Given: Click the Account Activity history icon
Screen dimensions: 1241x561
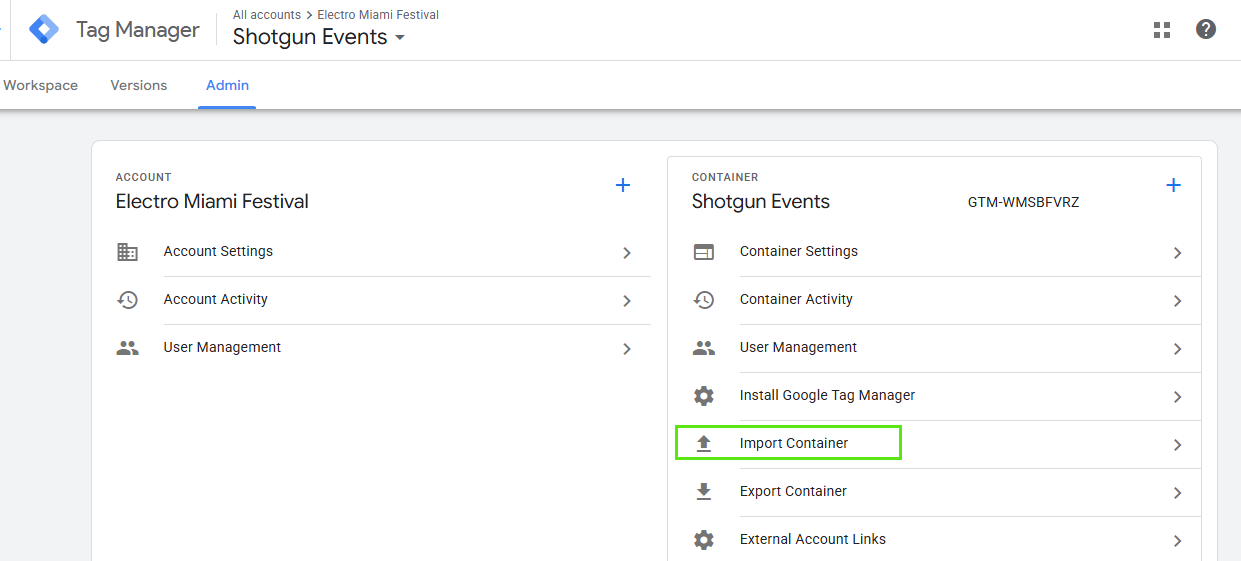Looking at the screenshot, I should (x=127, y=300).
